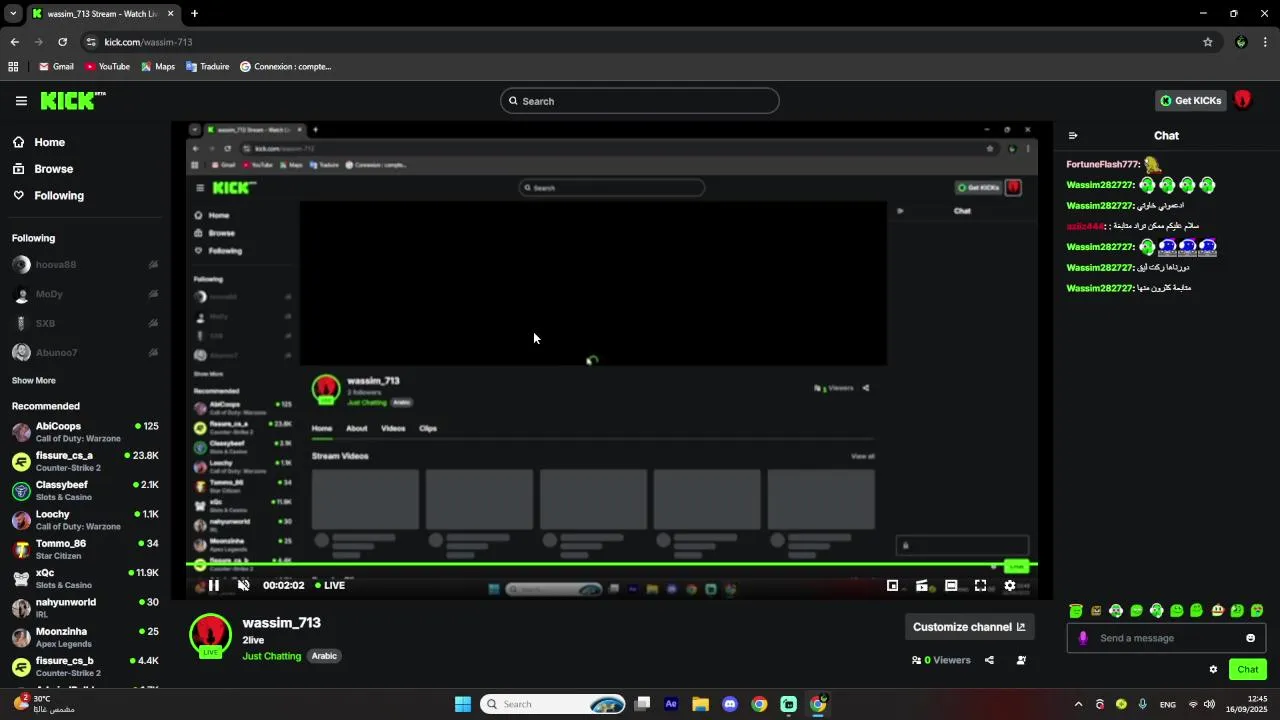Click the icon right of share

1021,660
